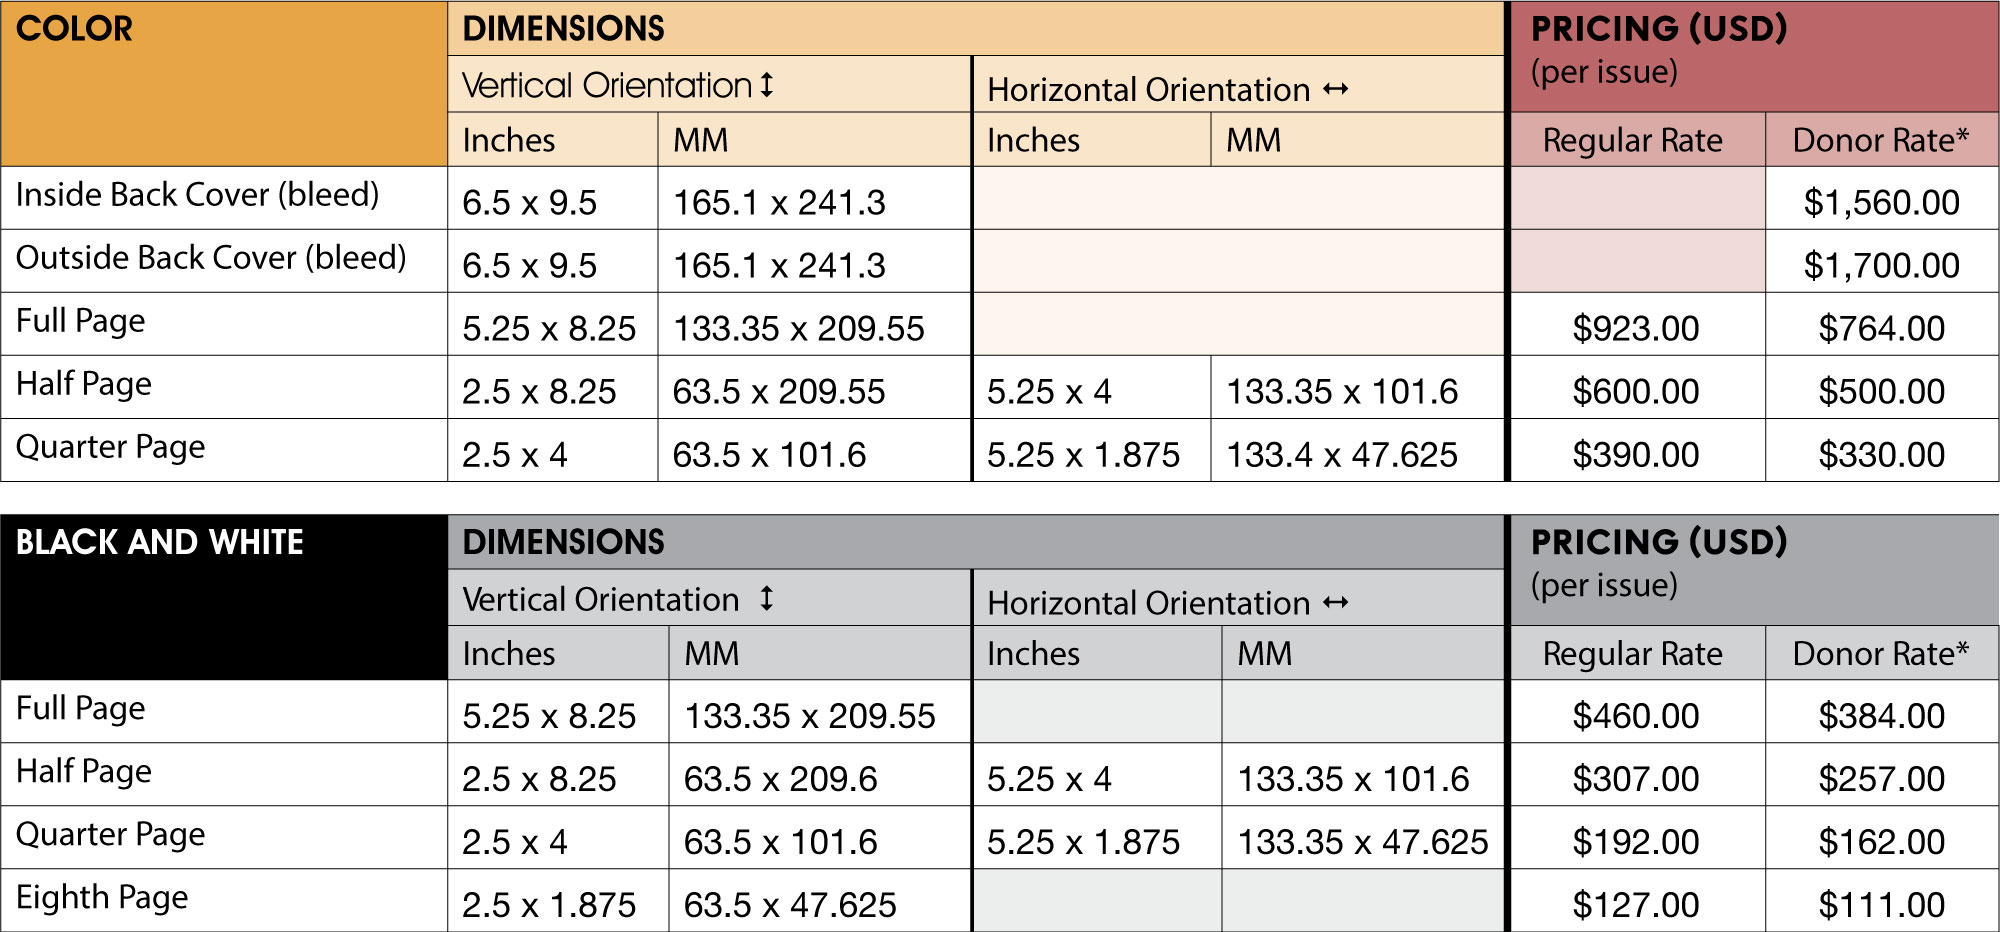Select the $1,700.00 donor rate cell
Image resolution: width=2000 pixels, height=932 pixels.
1882,262
